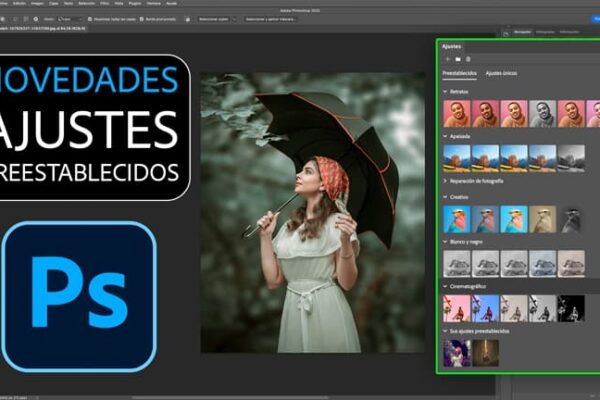The height and width of the screenshot is (400, 600).
Task: Toggle Muestrear todas las capas checkbox
Action: pos(90,19)
